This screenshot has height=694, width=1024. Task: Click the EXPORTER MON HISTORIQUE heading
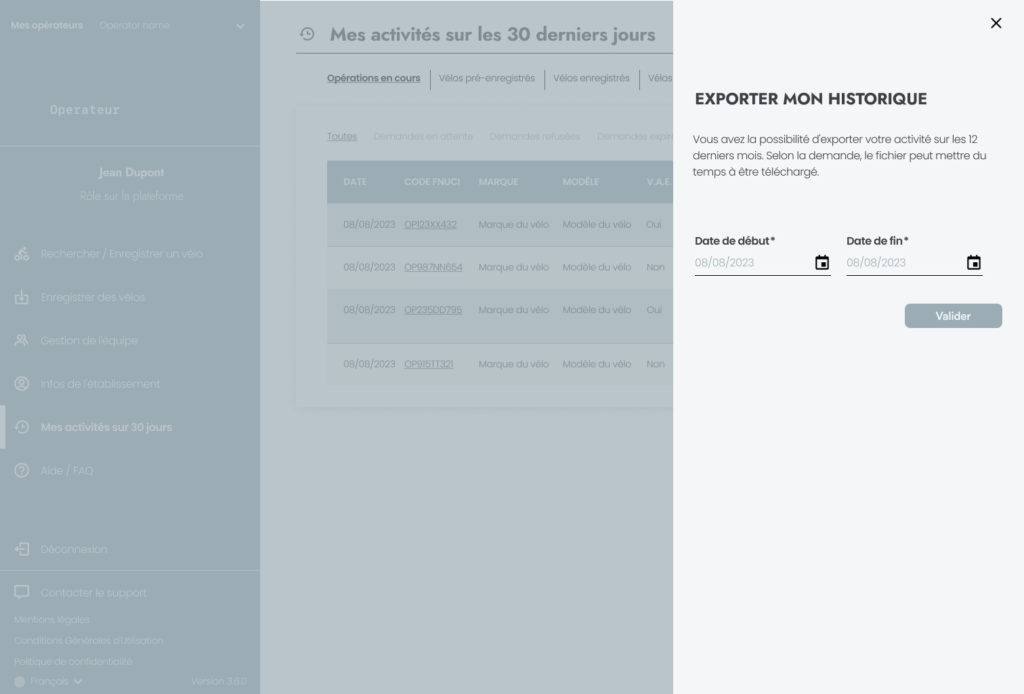pyautogui.click(x=810, y=99)
